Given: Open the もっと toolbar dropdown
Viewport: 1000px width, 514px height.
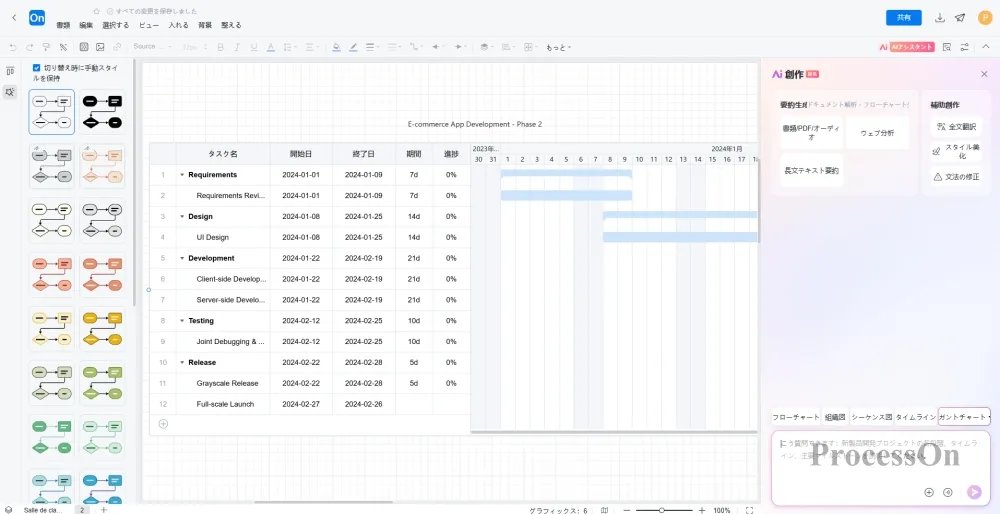Looking at the screenshot, I should (558, 47).
